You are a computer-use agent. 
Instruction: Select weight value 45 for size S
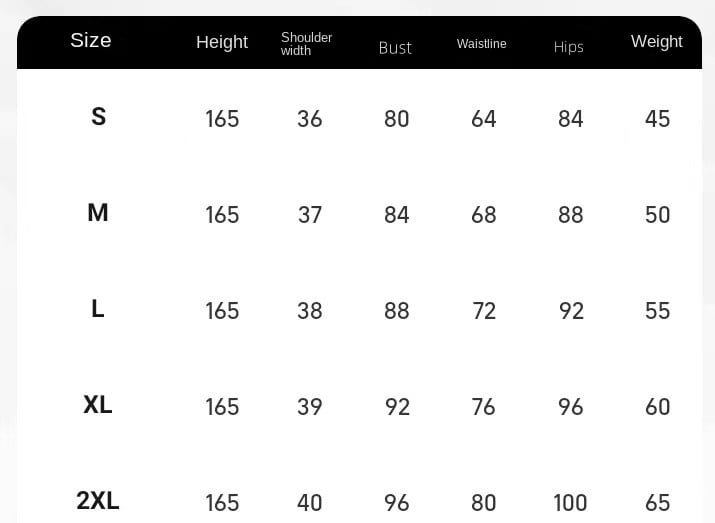click(x=658, y=119)
